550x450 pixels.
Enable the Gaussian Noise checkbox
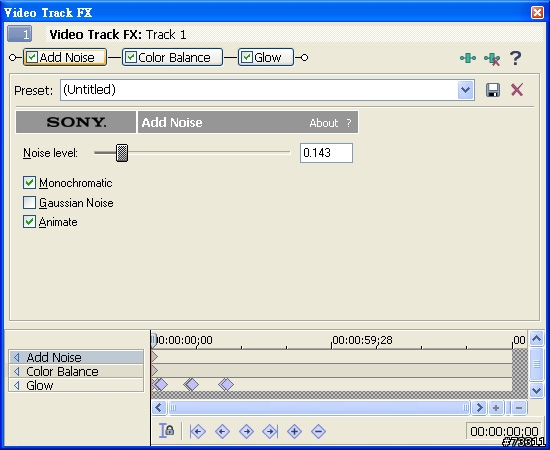coord(29,202)
